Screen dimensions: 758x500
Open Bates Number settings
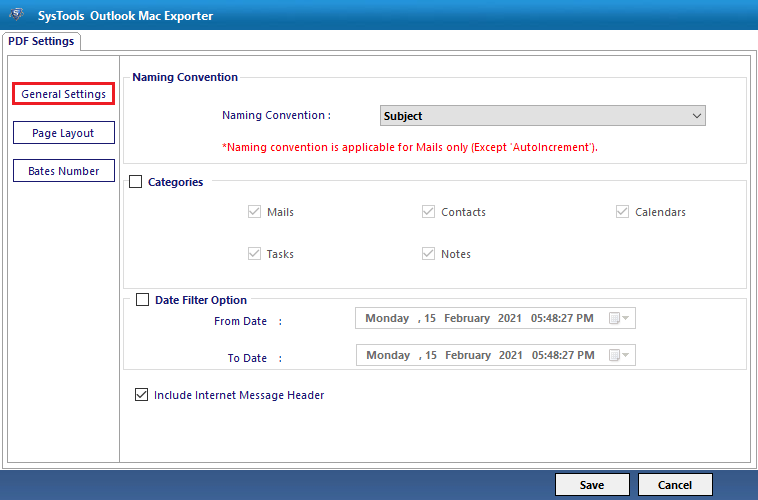click(63, 171)
